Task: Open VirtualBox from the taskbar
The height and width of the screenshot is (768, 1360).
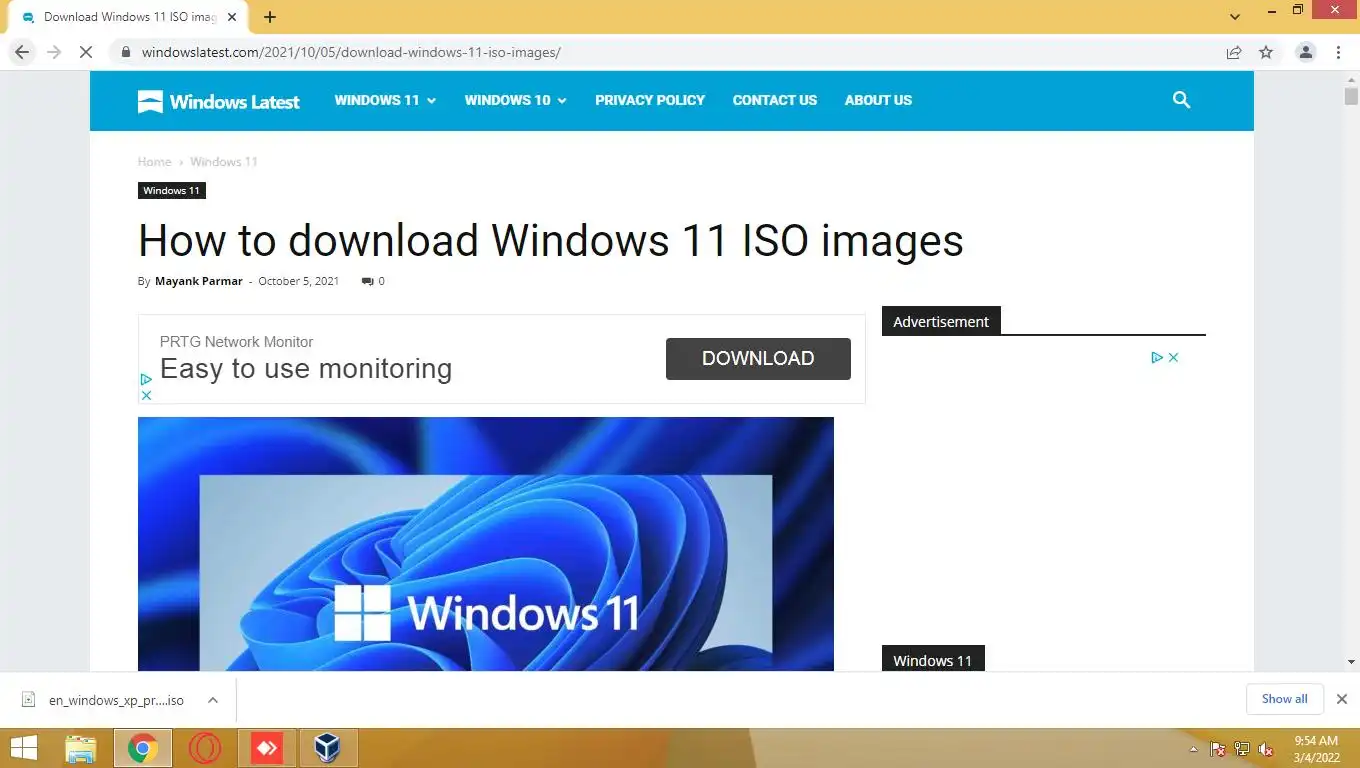Action: click(x=328, y=748)
